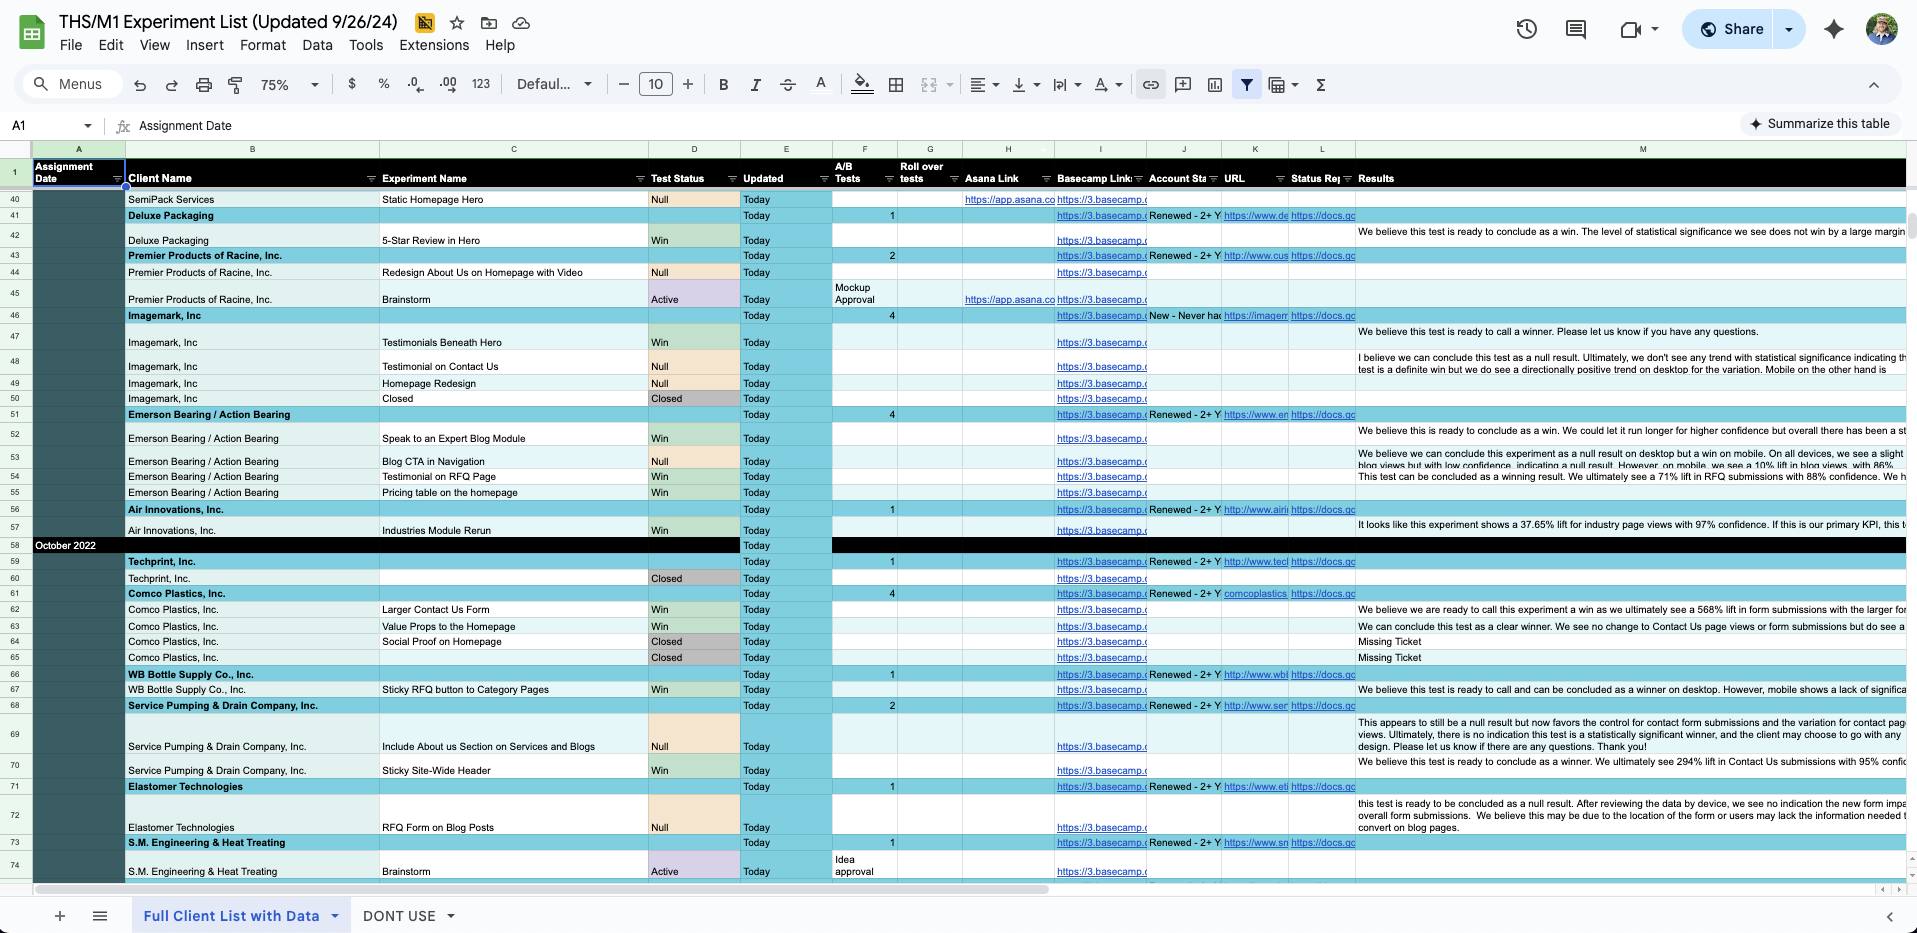Click the Add new sheet plus icon
The height and width of the screenshot is (933, 1917).
(x=60, y=915)
